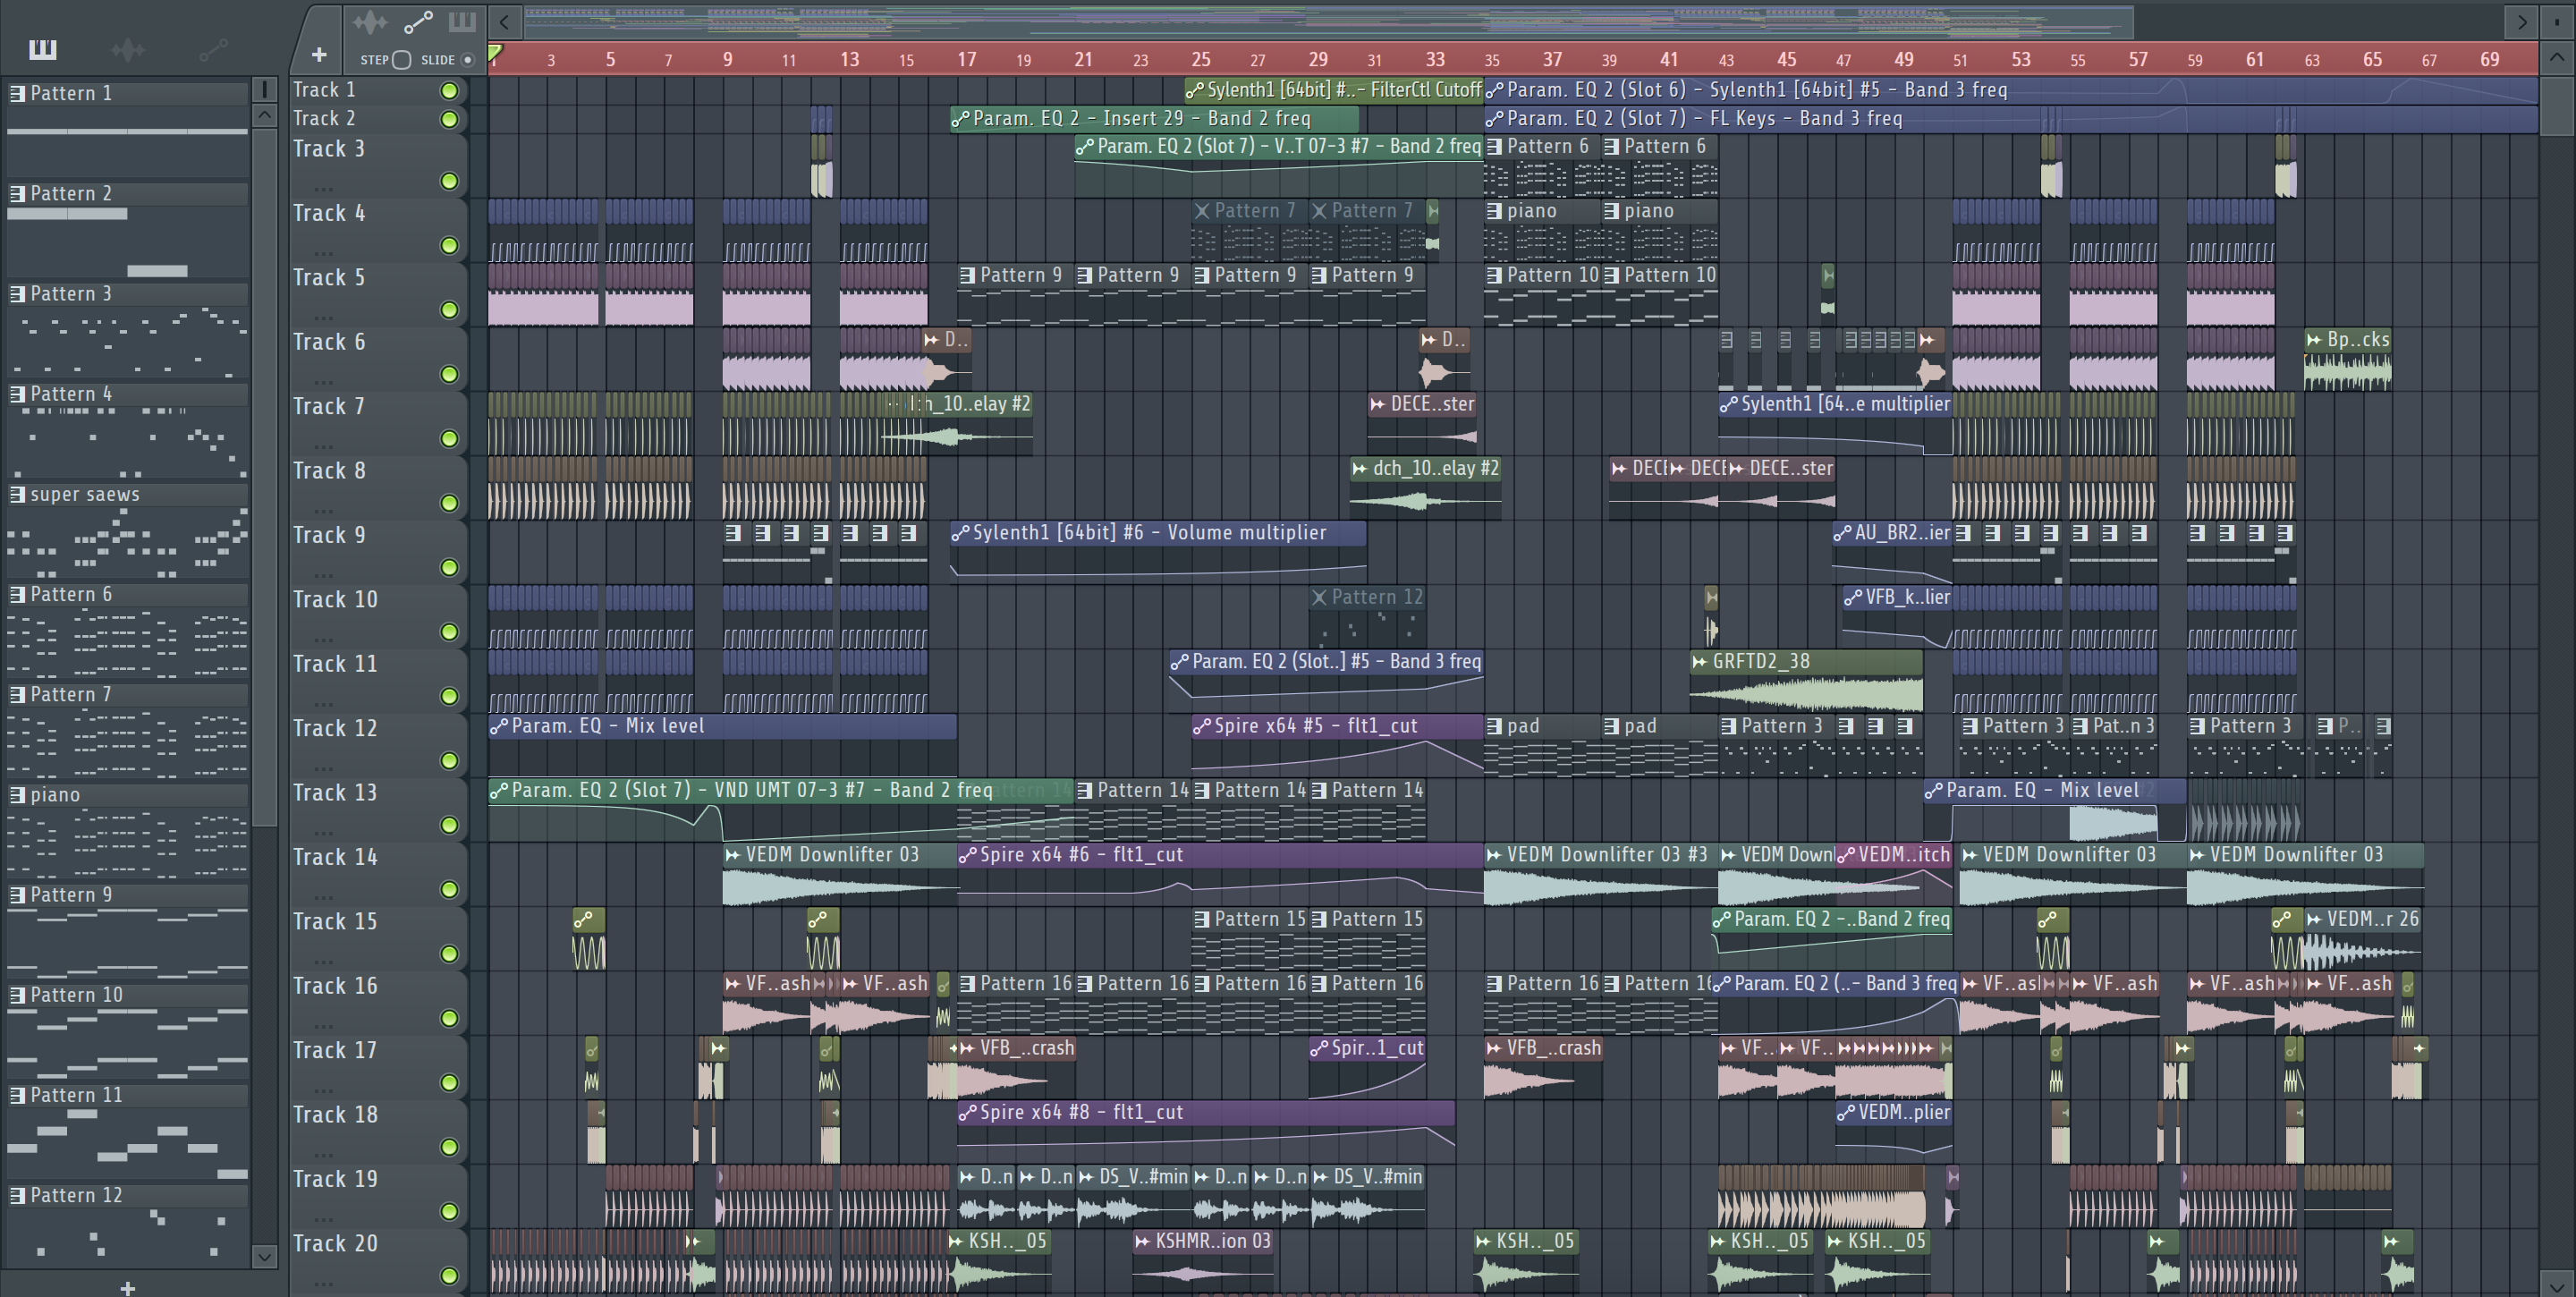Click the timeline overview left arrow
Viewport: 2576px width, 1297px height.
[x=505, y=21]
